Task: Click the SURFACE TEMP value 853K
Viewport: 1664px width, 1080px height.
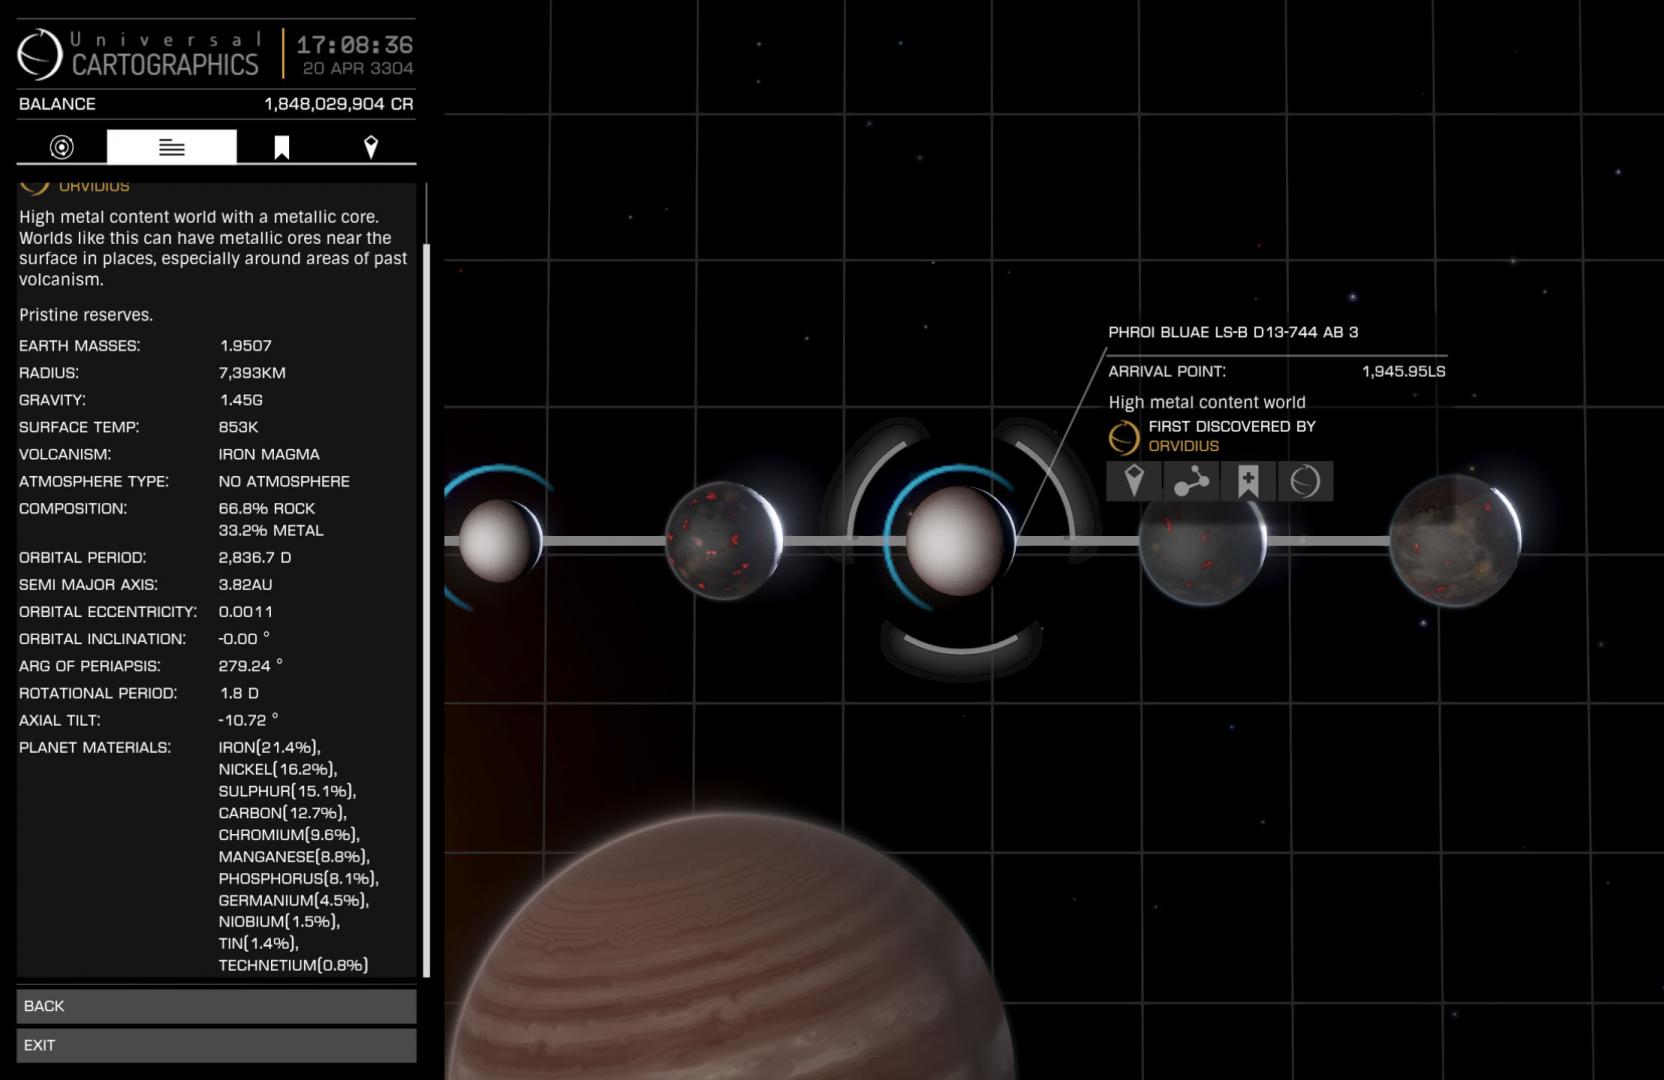Action: [x=238, y=427]
